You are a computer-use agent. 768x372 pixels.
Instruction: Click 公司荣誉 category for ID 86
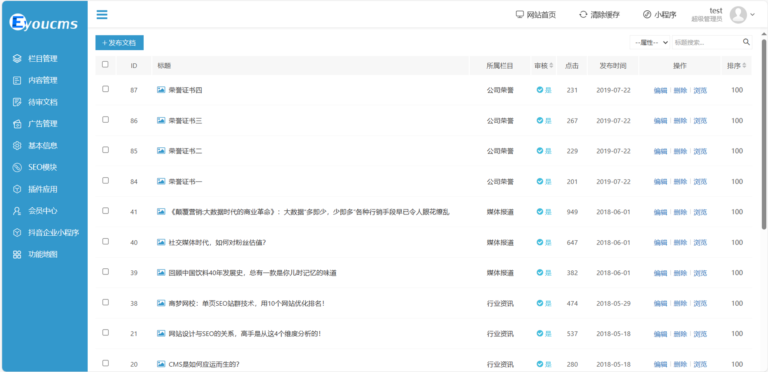tap(500, 121)
